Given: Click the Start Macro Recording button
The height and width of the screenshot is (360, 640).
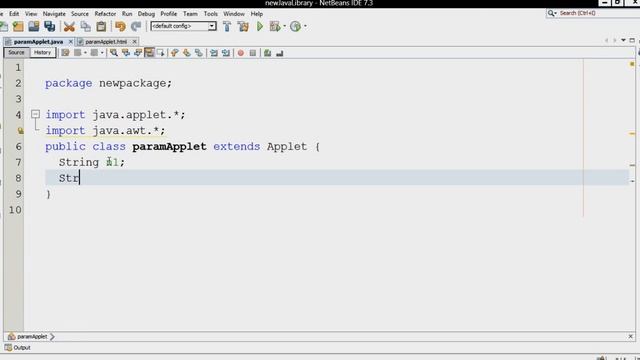Looking at the screenshot, I should (241, 53).
